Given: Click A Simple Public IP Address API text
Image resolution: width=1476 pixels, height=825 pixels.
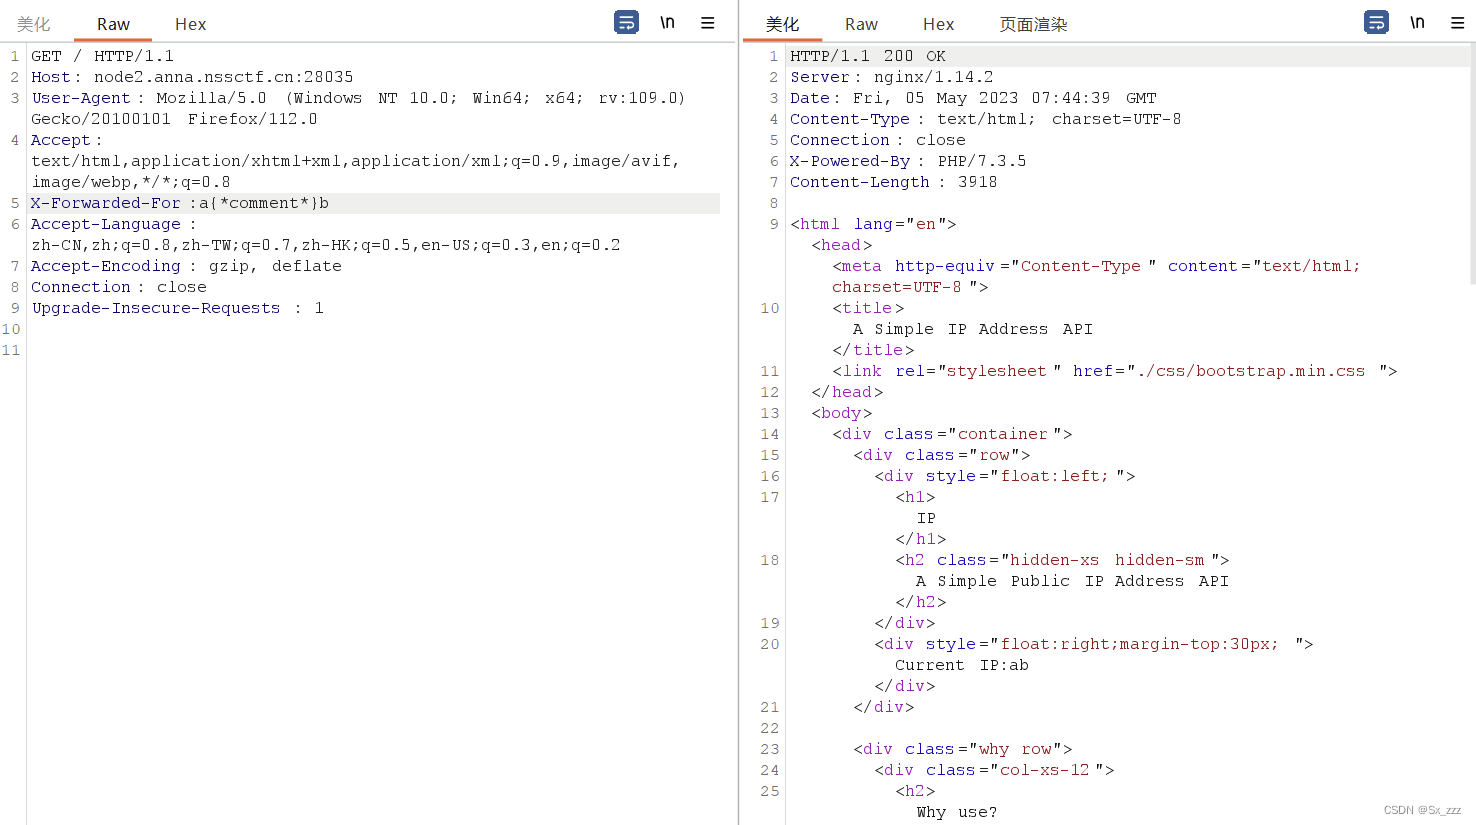Looking at the screenshot, I should click(x=1072, y=581).
